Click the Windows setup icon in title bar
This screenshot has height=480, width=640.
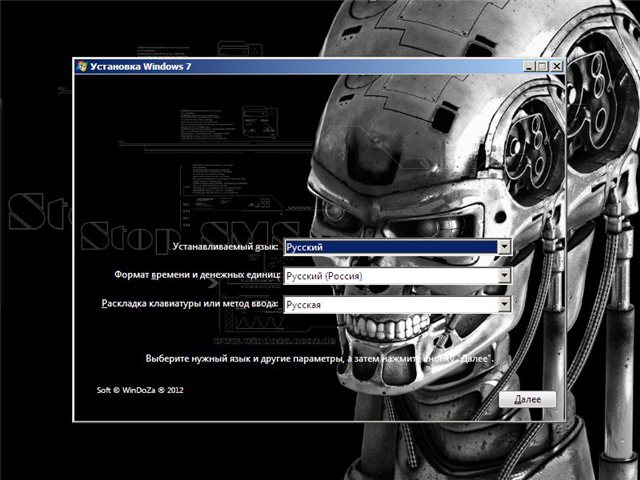tap(81, 66)
